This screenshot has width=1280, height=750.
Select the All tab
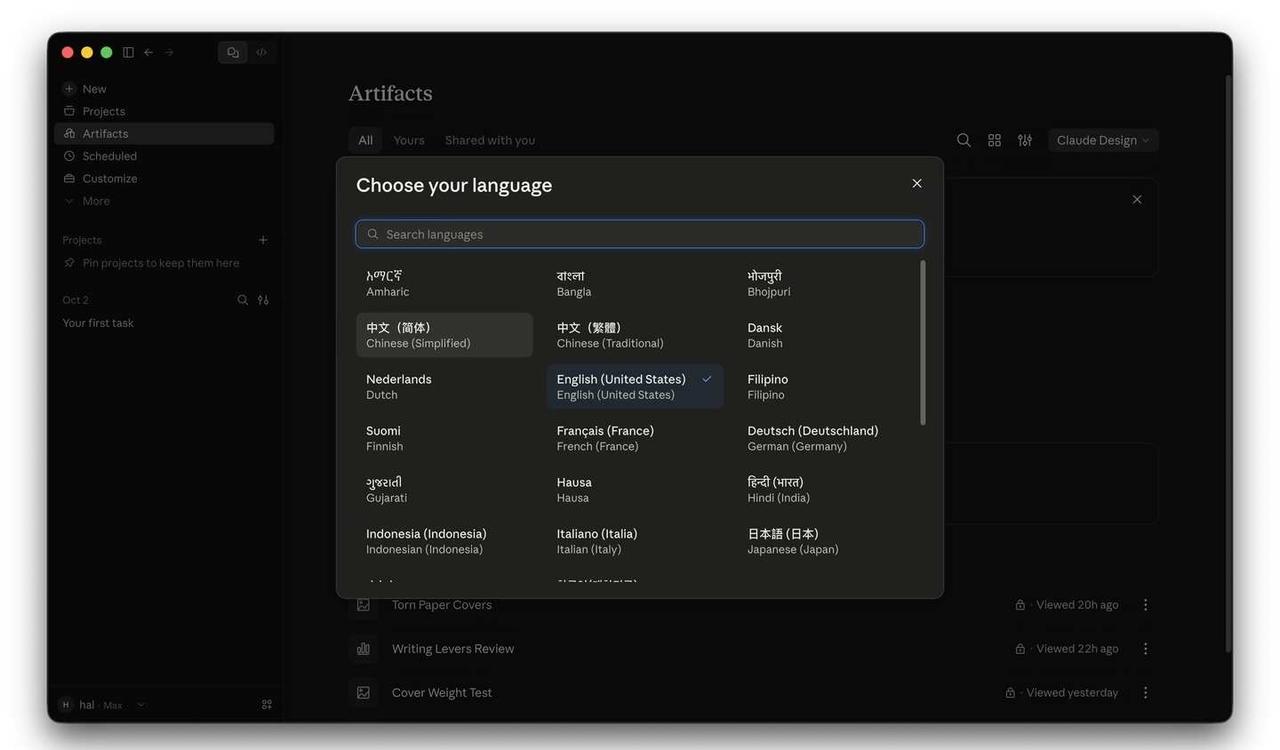click(x=366, y=140)
